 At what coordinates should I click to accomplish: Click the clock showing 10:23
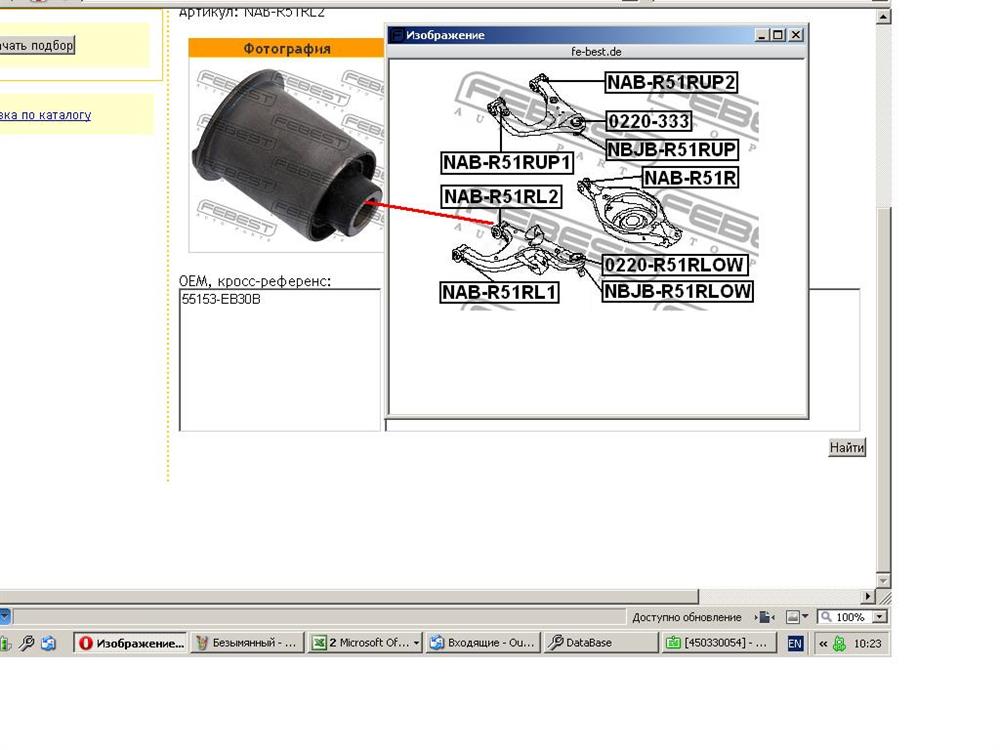[x=867, y=643]
